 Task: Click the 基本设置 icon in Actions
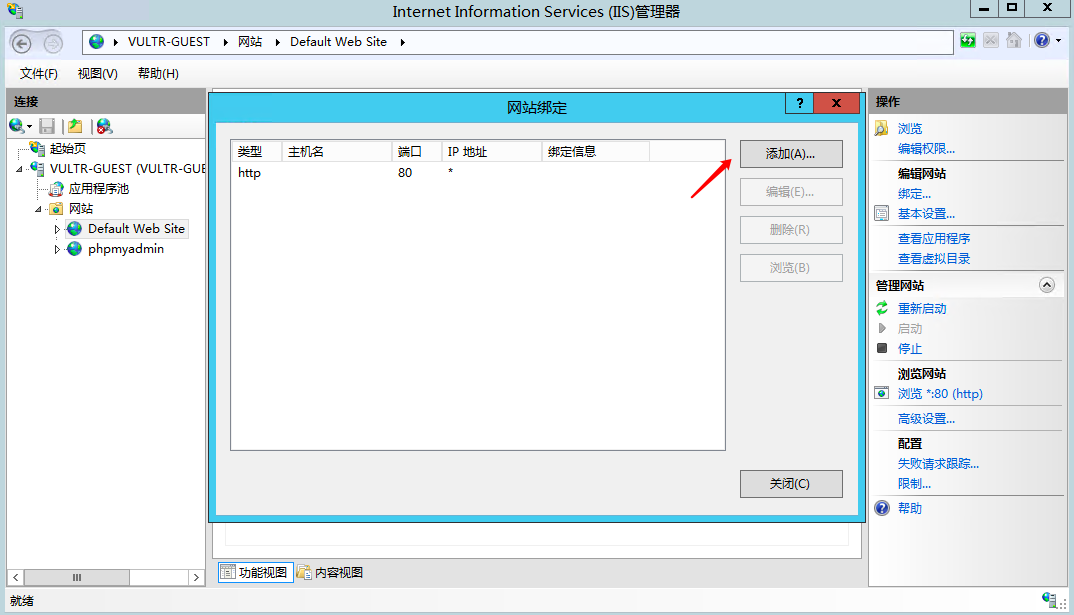[x=882, y=213]
